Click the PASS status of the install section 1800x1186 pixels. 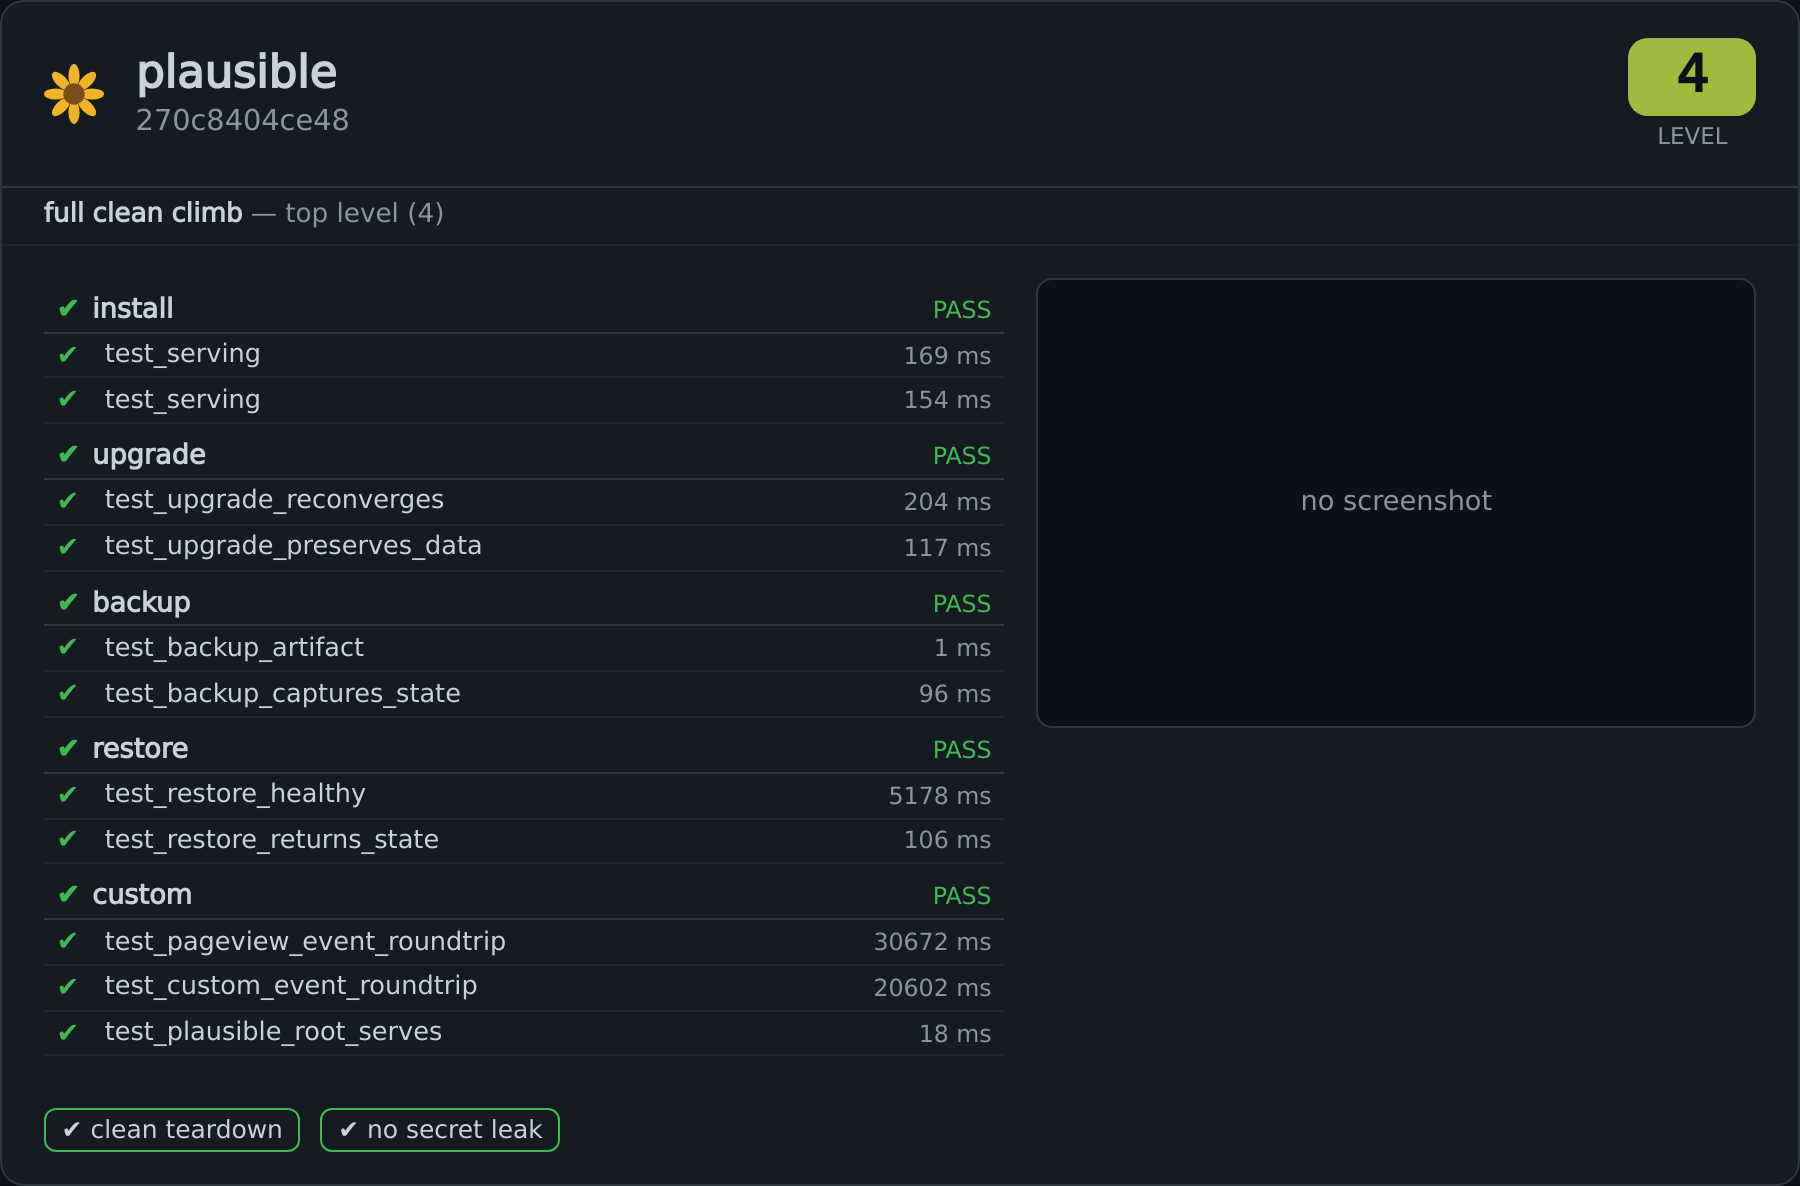[x=962, y=310]
